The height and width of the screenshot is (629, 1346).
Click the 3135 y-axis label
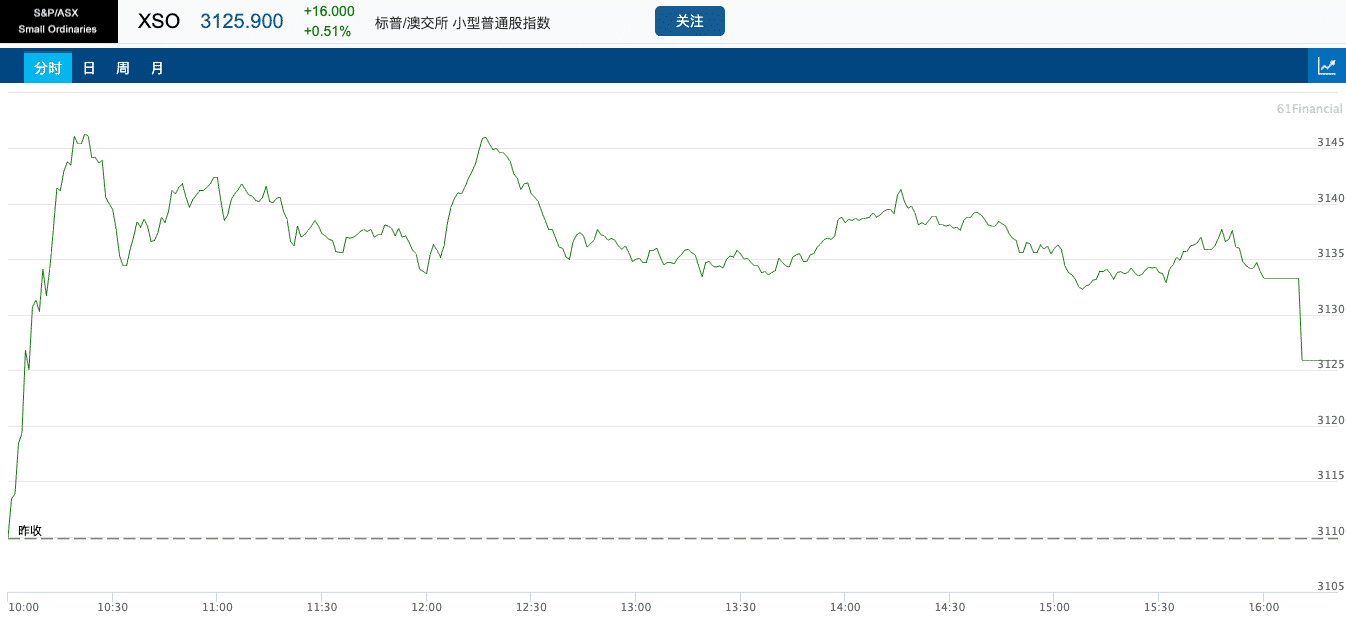[x=1331, y=253]
